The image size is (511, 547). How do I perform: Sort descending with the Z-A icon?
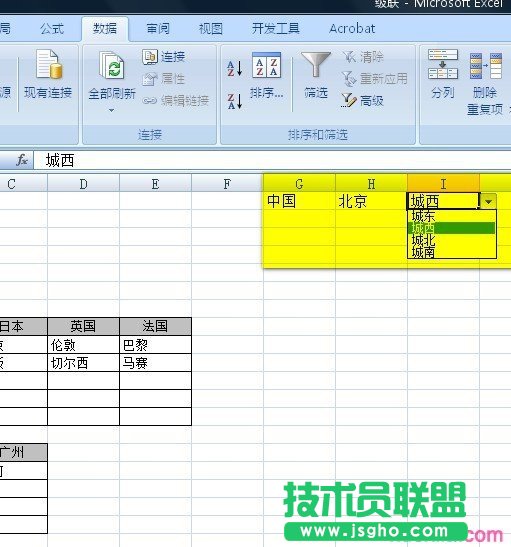[234, 101]
